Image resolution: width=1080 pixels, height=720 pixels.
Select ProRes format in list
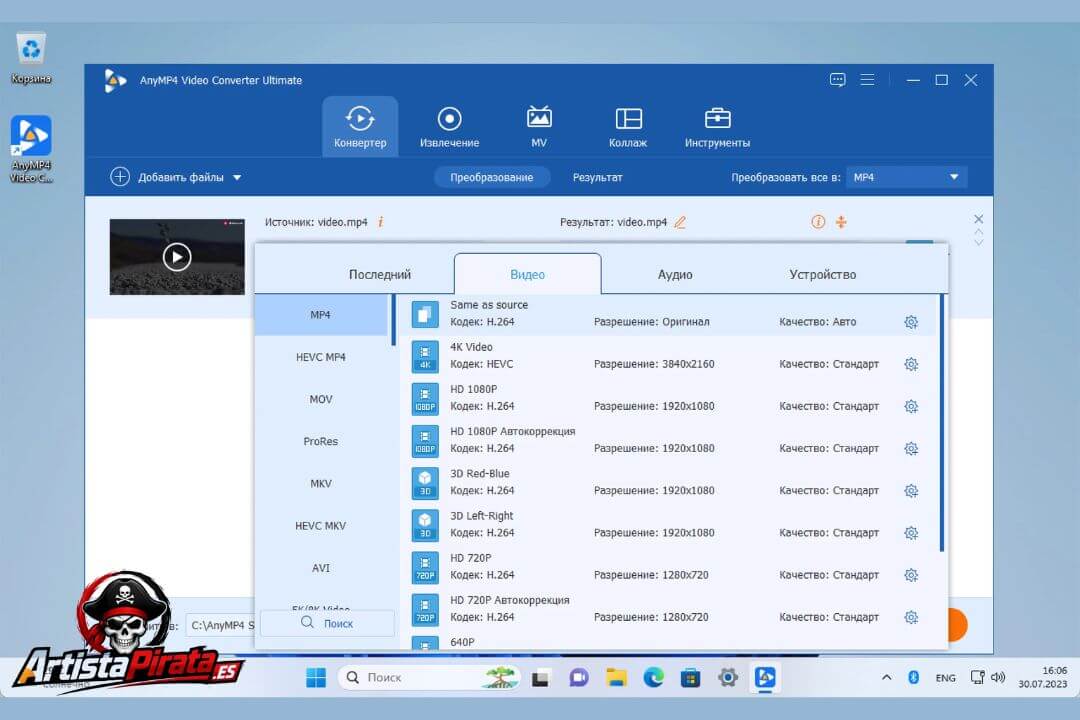(x=320, y=441)
